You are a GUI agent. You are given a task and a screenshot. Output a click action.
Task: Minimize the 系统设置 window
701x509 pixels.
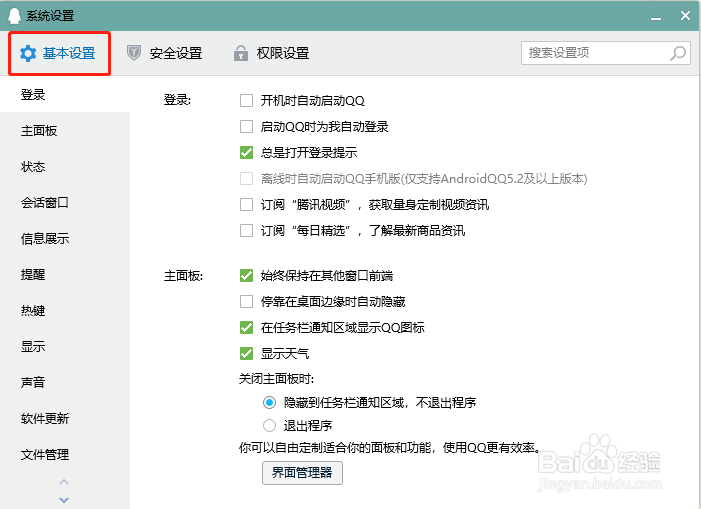pos(656,17)
